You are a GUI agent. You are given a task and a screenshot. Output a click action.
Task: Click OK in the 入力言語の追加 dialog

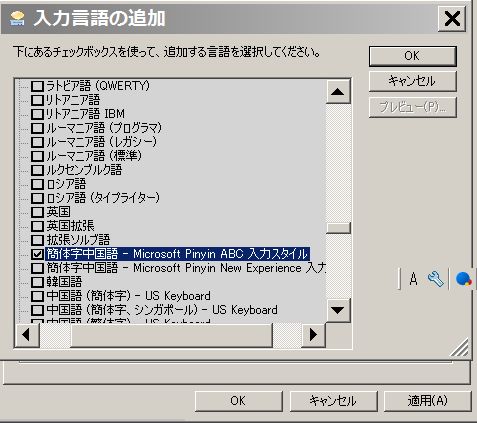pos(412,56)
